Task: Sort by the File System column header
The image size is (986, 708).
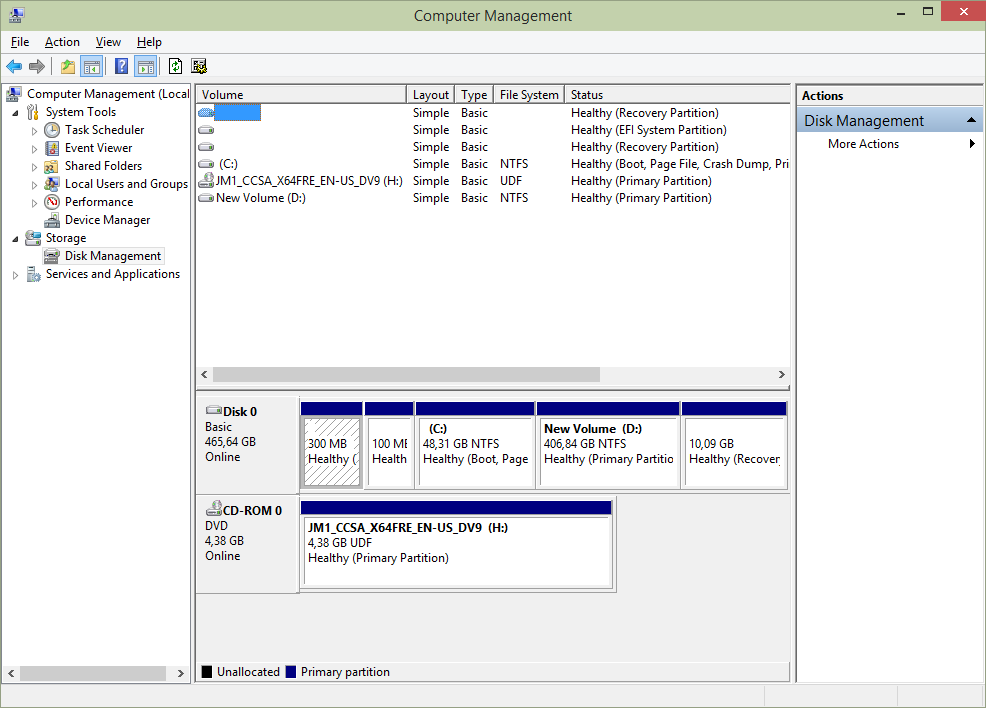Action: pyautogui.click(x=529, y=95)
